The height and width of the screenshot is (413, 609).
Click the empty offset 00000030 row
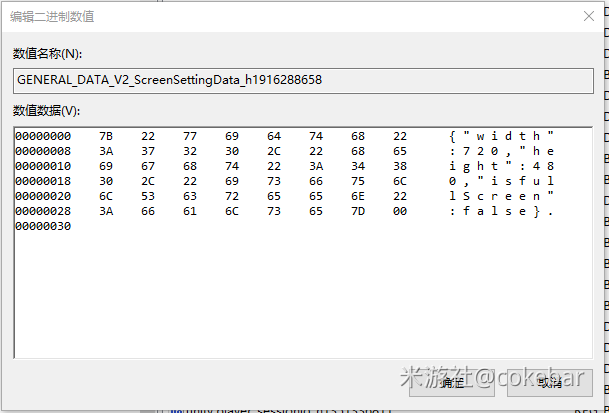click(43, 226)
